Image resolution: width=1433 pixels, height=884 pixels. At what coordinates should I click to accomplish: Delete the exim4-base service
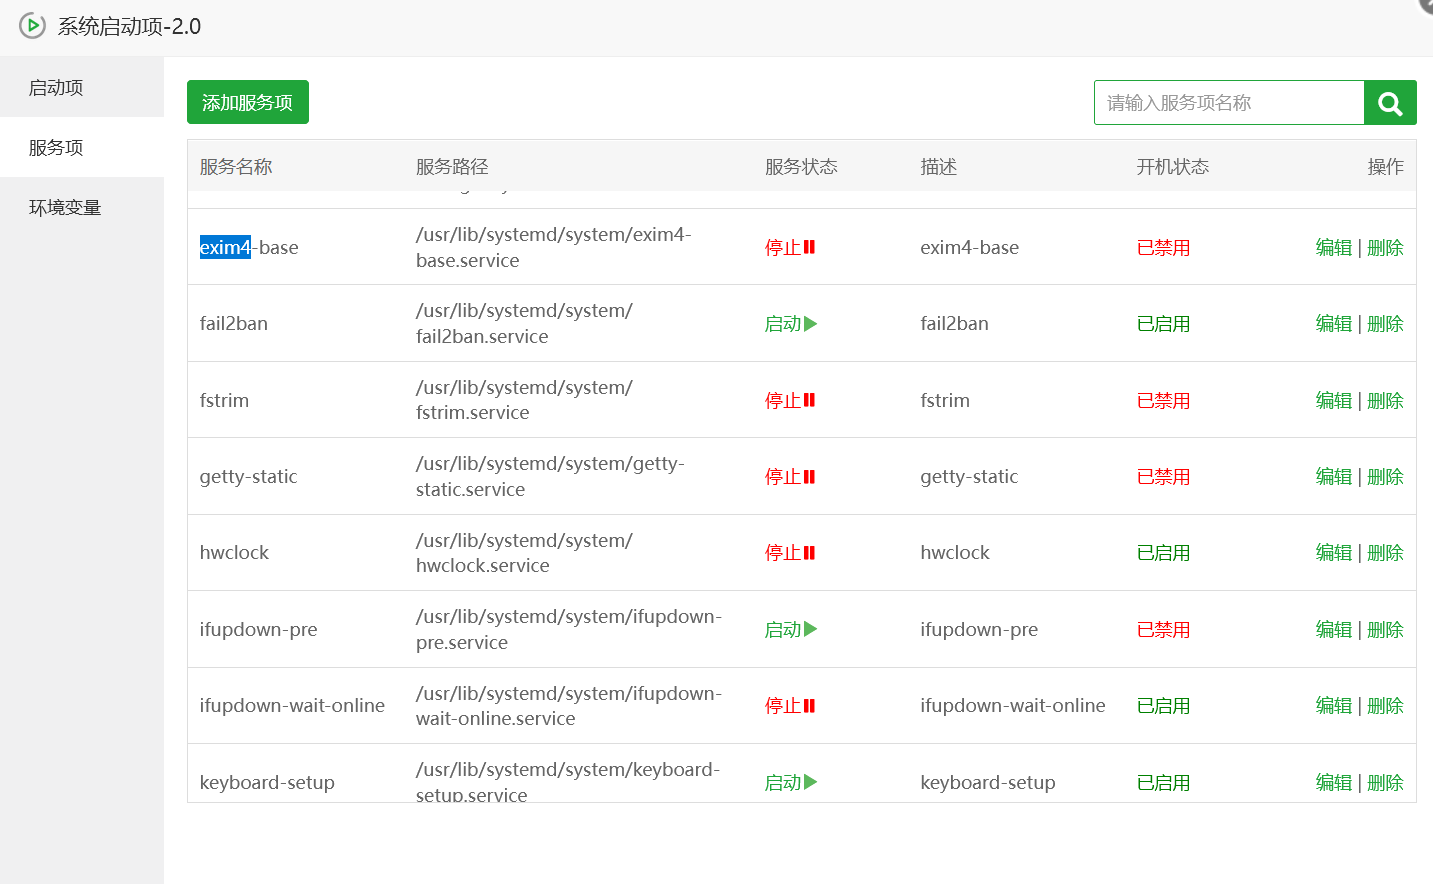pos(1385,247)
